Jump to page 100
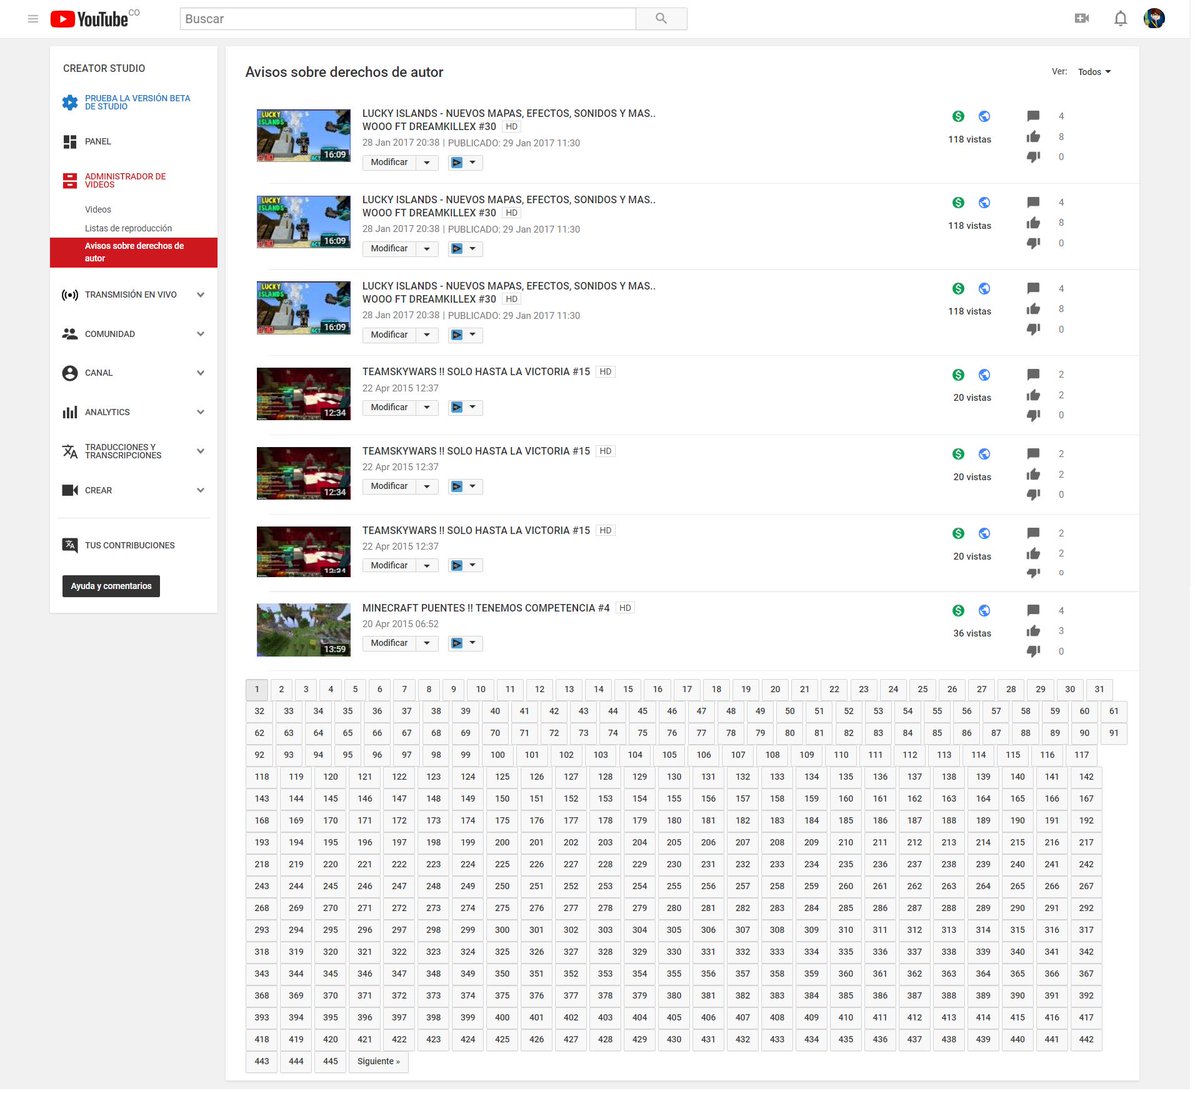 coord(497,755)
